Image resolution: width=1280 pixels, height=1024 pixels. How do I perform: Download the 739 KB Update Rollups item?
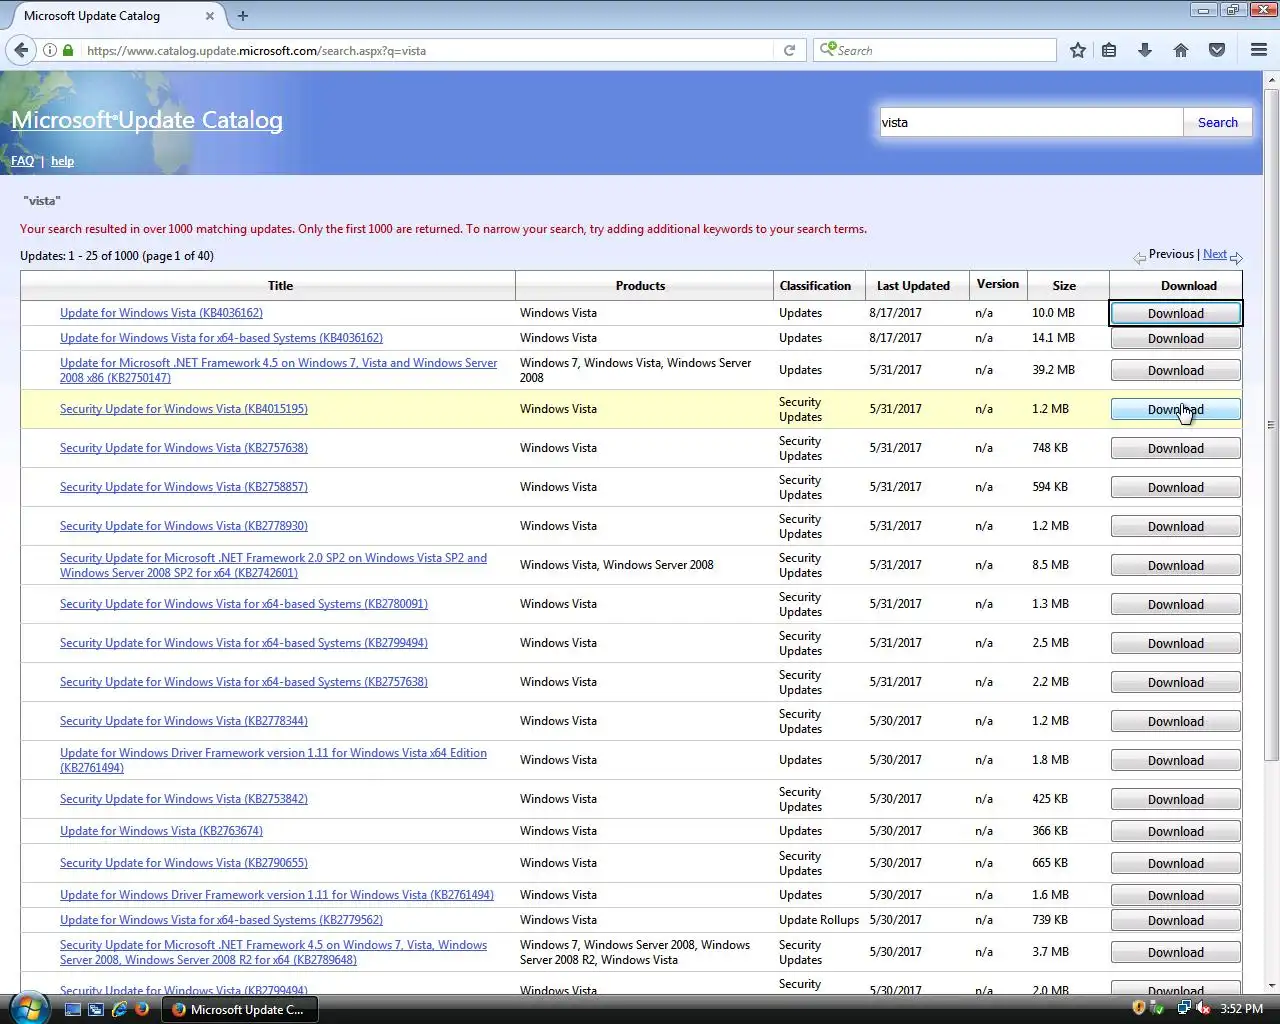click(1176, 920)
